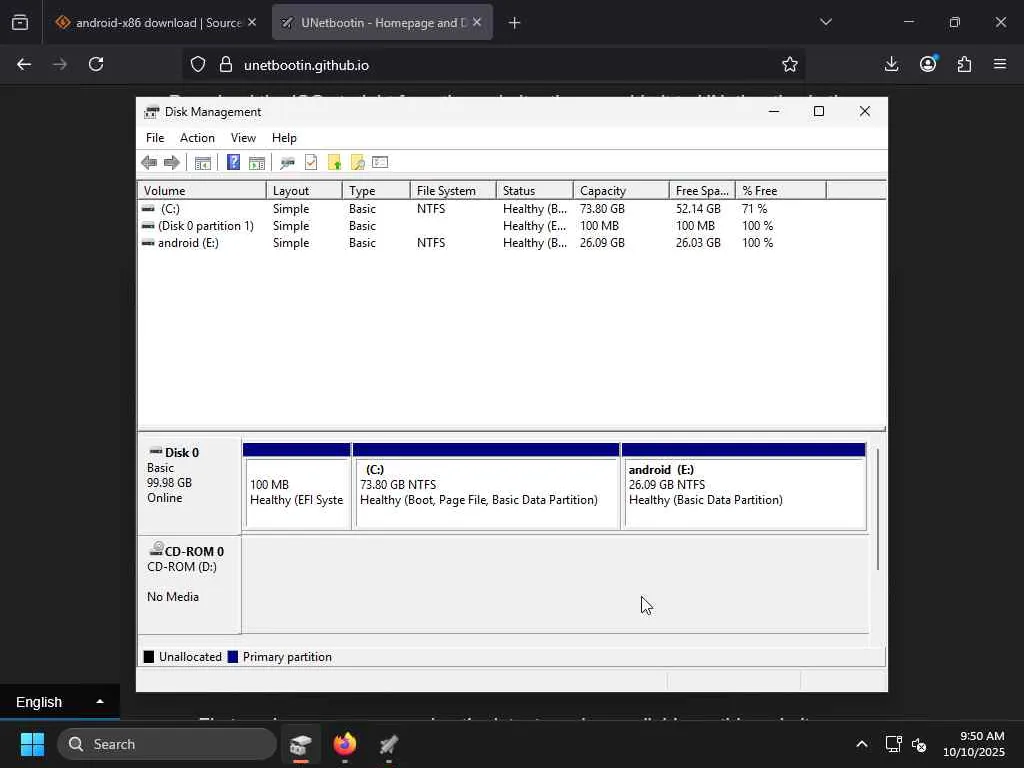The image size is (1024, 768).
Task: Sort by the Type column header
Action: [x=376, y=191]
